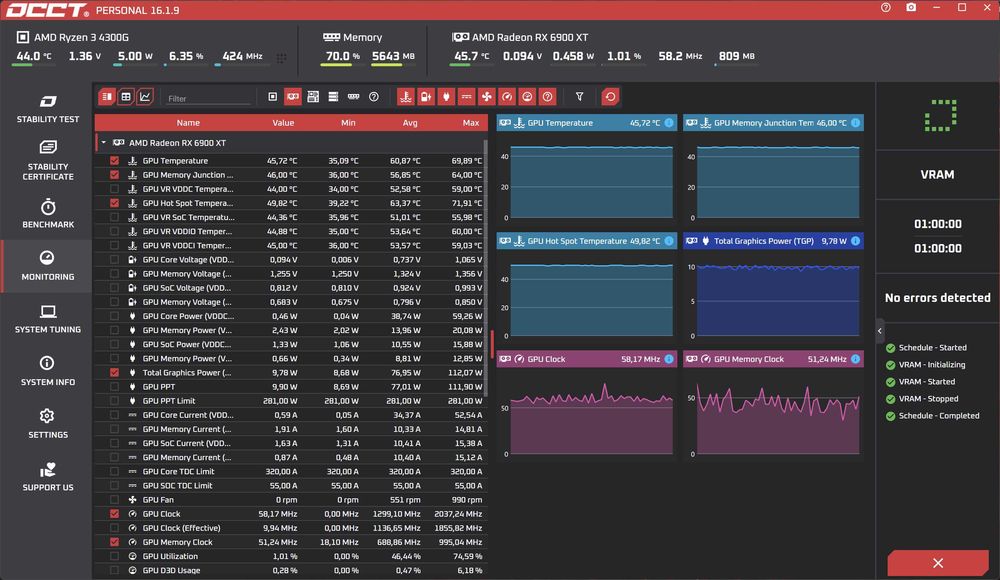Uncheck the Total Graphics Power checkbox

pos(114,373)
